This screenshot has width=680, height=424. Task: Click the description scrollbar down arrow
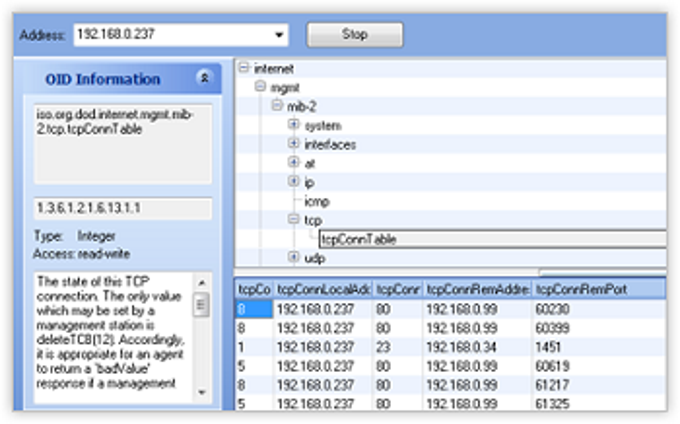[201, 393]
